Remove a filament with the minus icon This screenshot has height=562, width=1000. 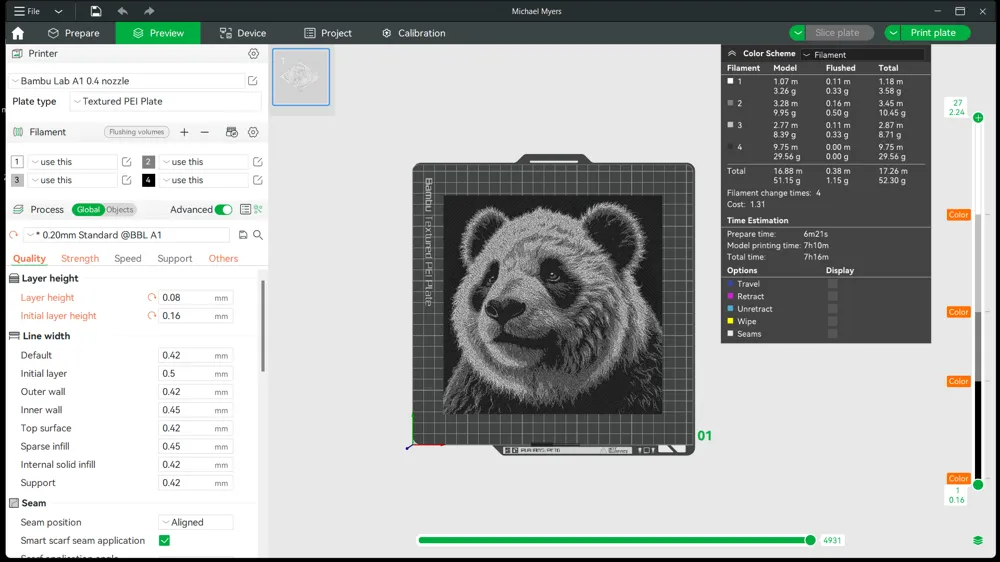point(205,132)
